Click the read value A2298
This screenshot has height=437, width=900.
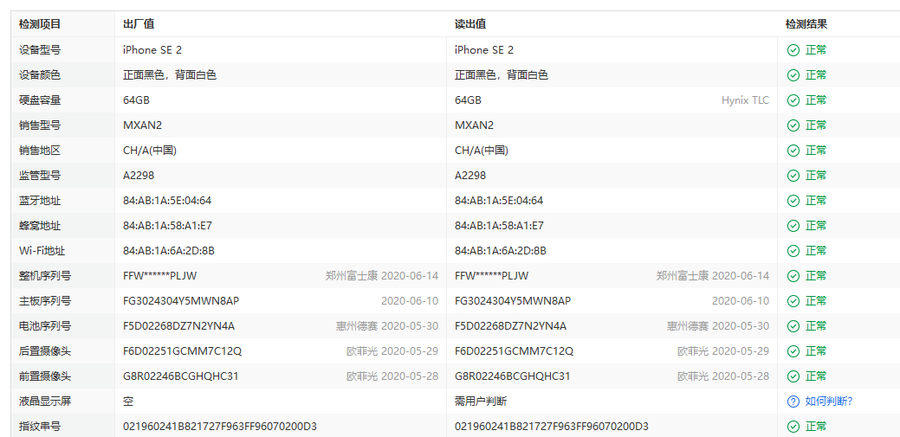[470, 175]
